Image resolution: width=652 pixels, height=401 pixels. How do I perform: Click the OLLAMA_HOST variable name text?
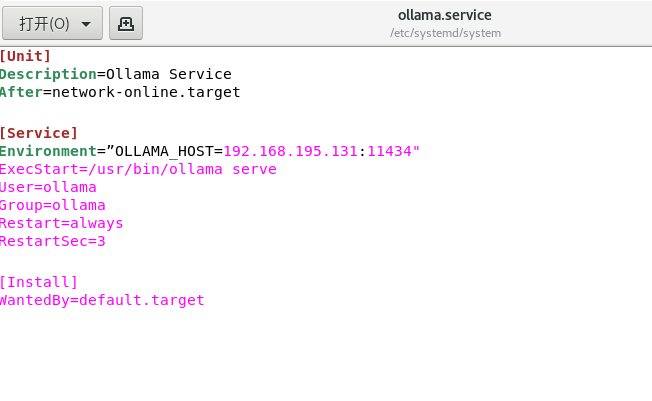click(x=164, y=151)
